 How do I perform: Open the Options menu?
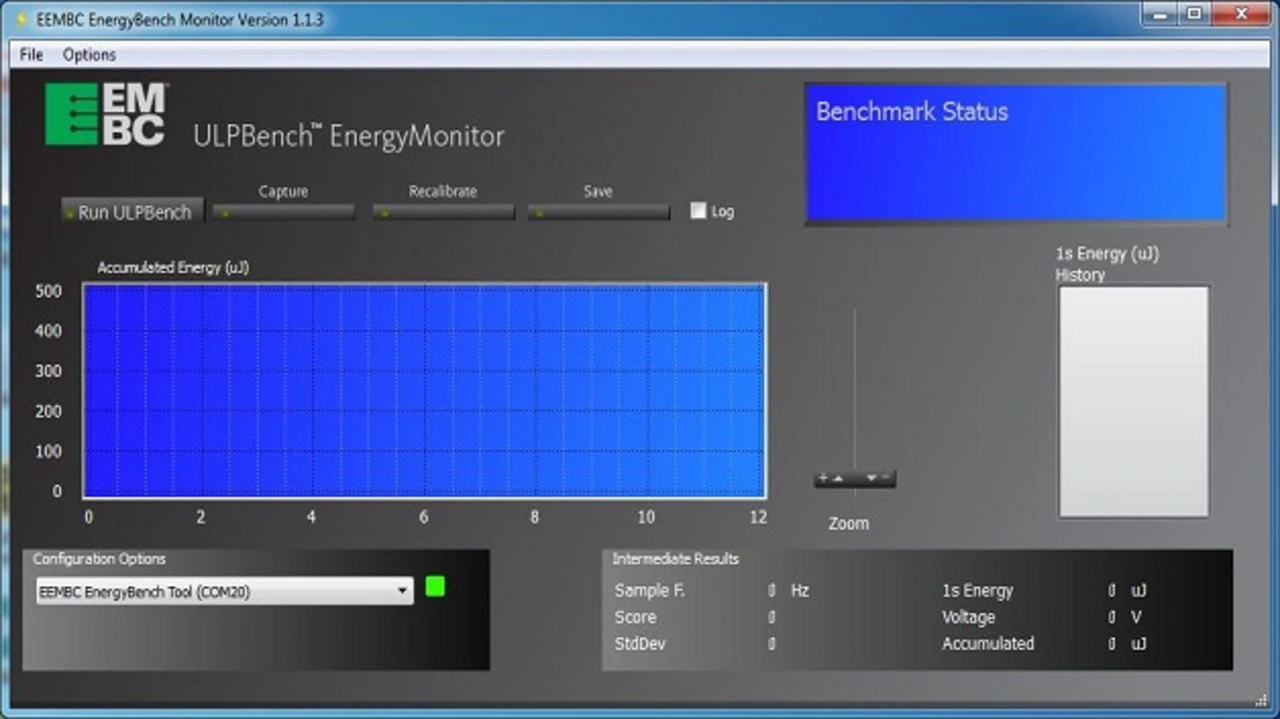pos(89,55)
